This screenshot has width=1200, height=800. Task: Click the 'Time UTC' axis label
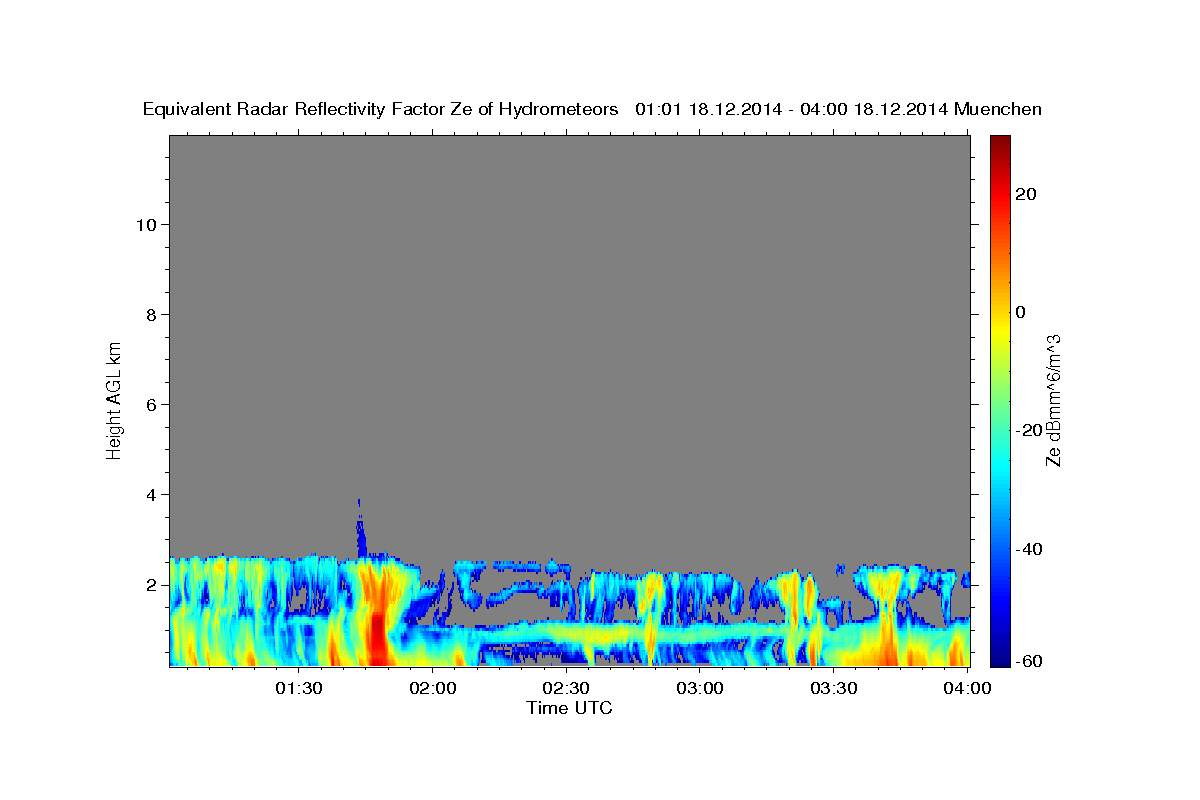[x=569, y=708]
